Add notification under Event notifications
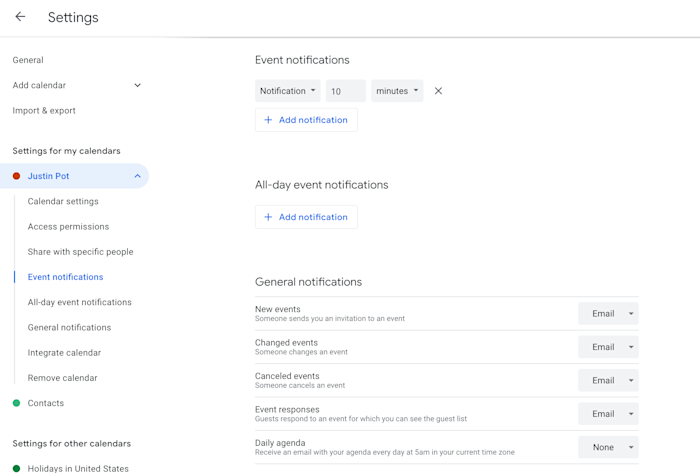The width and height of the screenshot is (700, 473). click(306, 120)
